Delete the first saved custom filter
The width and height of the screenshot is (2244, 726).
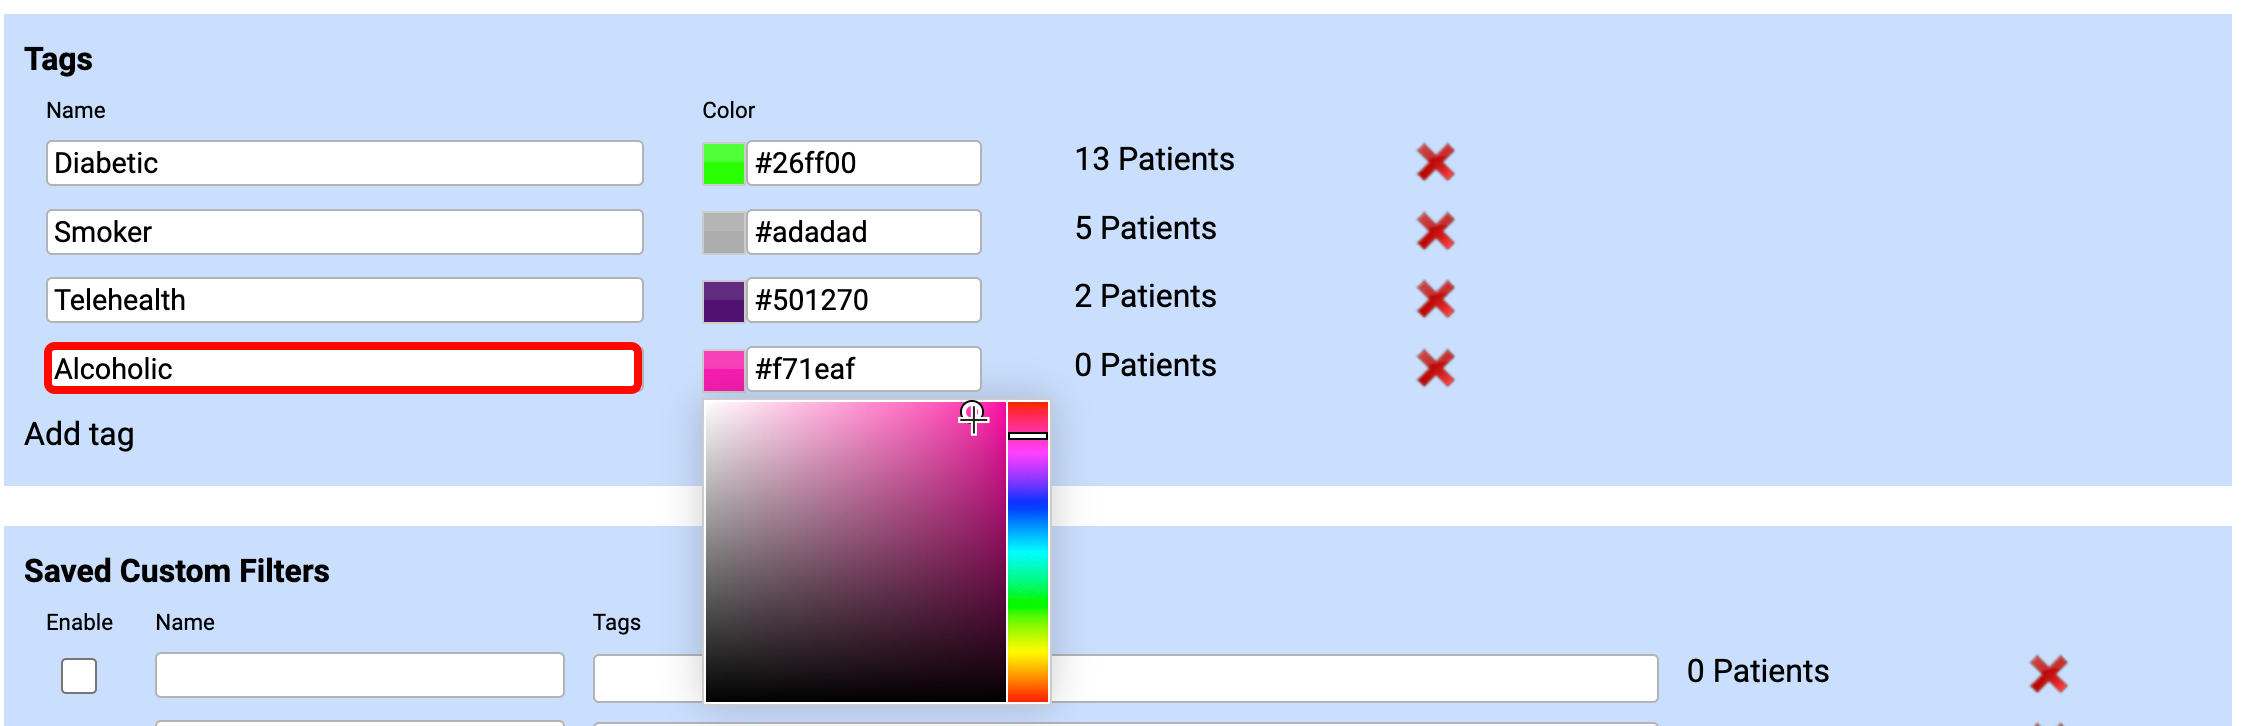click(2048, 673)
